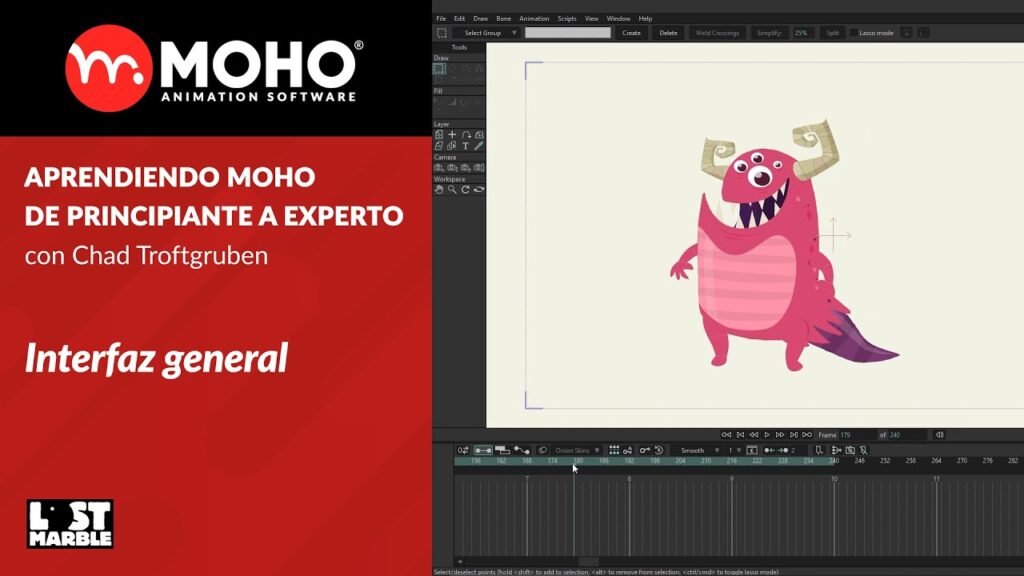Viewport: 1024px width, 576px height.
Task: Select the Eyedropper tool
Action: (479, 146)
